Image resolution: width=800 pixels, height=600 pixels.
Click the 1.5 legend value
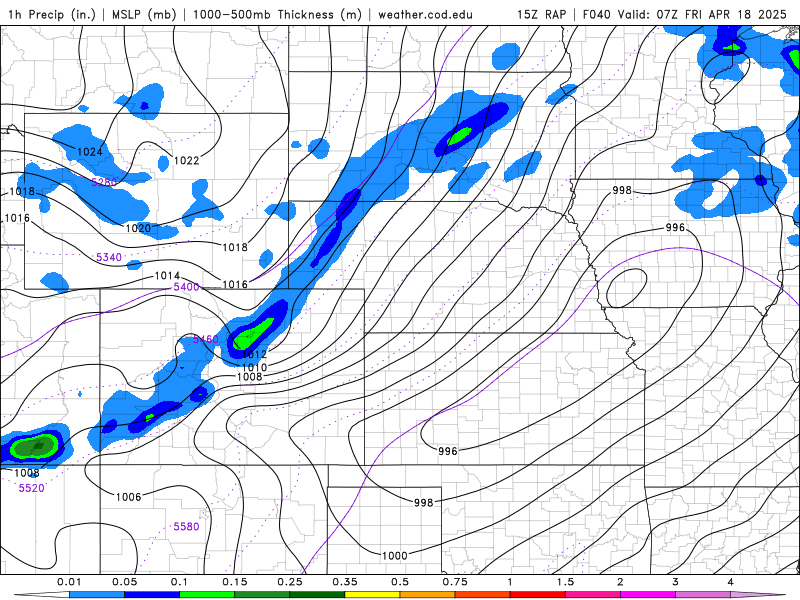pos(565,582)
